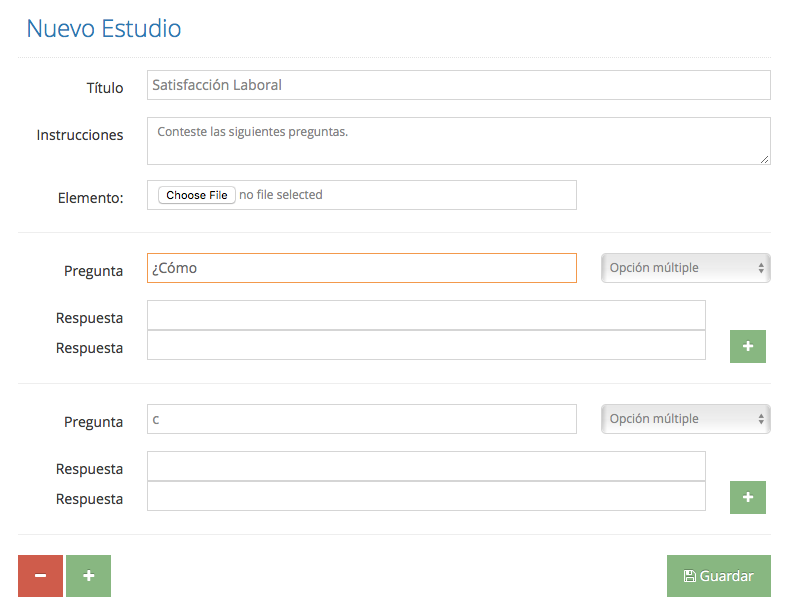Click second Respuesta field of first question
Image resolution: width=787 pixels, height=613 pixels.
426,345
